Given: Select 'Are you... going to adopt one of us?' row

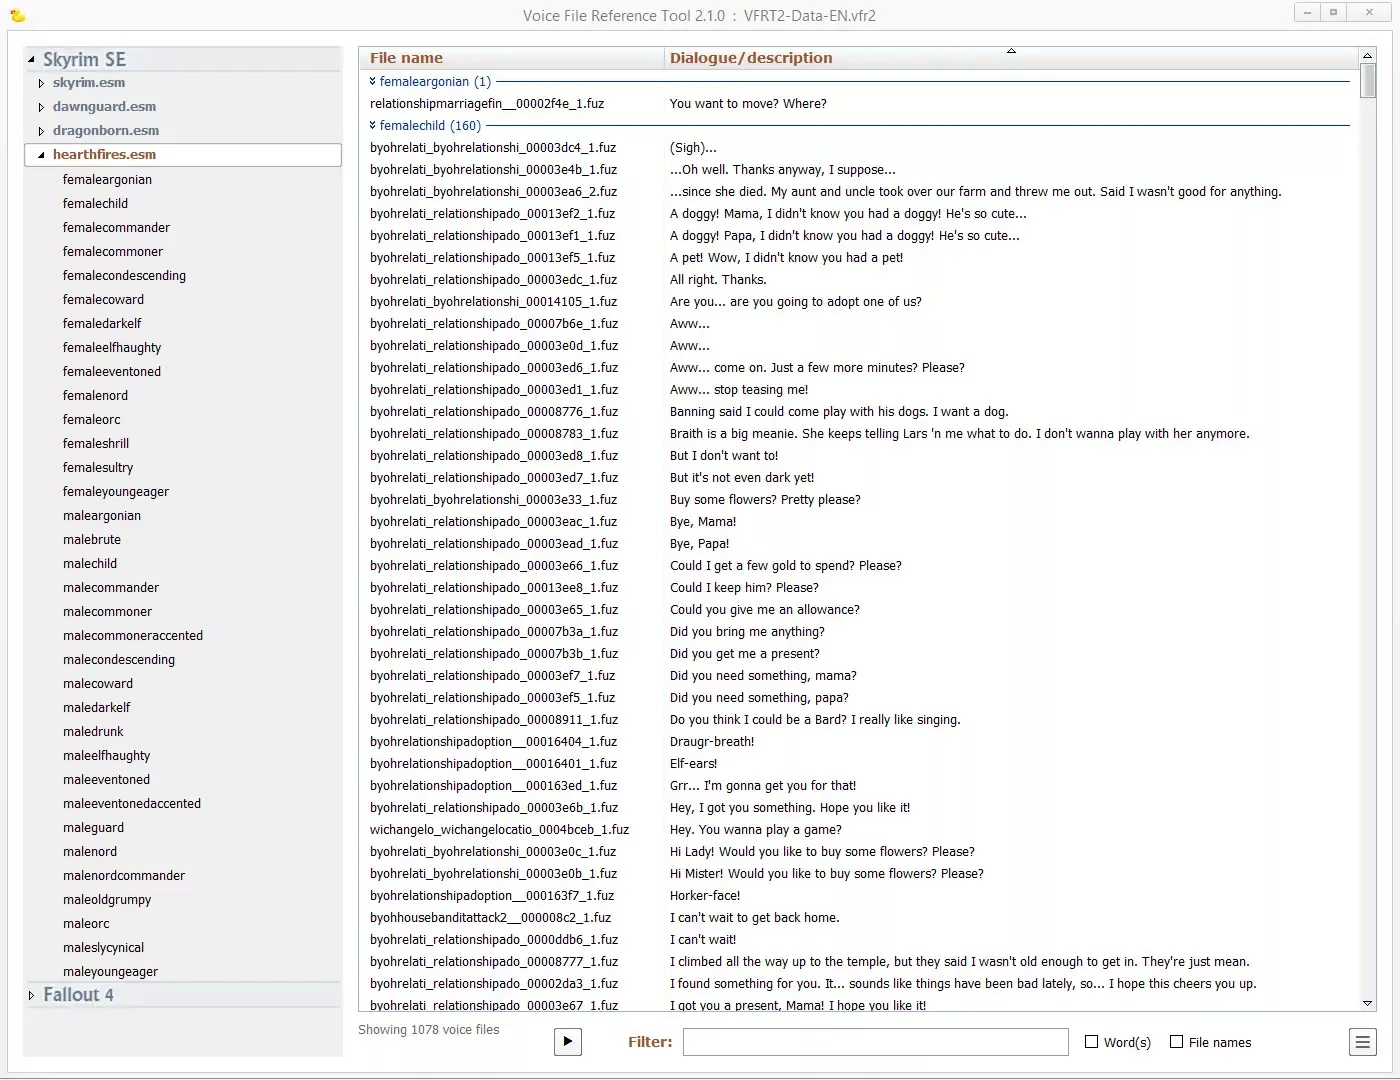Looking at the screenshot, I should click(858, 302).
